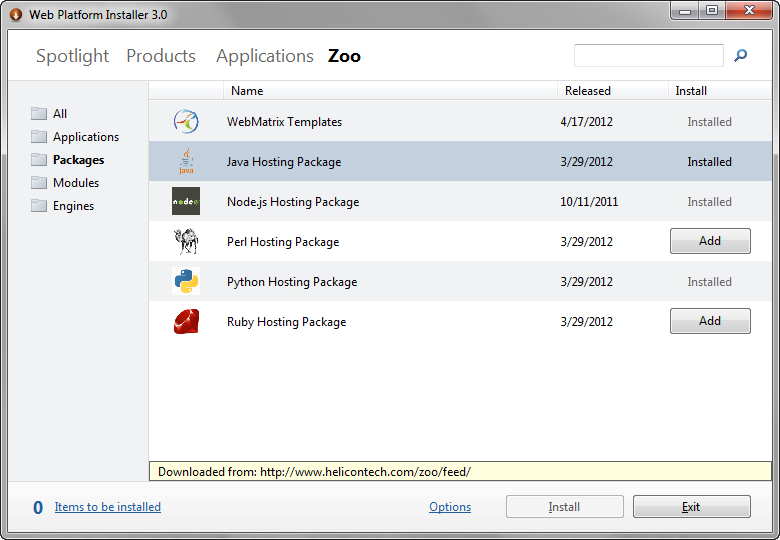Select the Zoo tab
The height and width of the screenshot is (540, 780).
344,56
